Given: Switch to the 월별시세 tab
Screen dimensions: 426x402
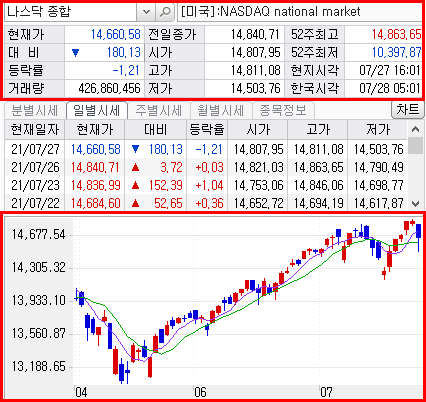Looking at the screenshot, I should click(x=221, y=110).
